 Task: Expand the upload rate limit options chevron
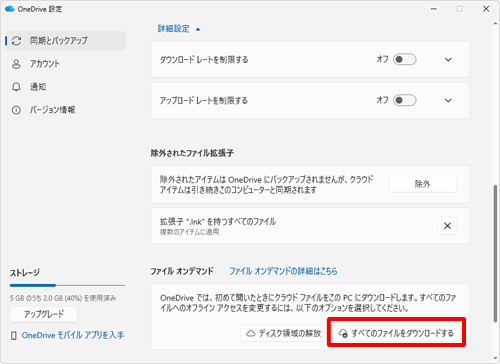(x=448, y=100)
